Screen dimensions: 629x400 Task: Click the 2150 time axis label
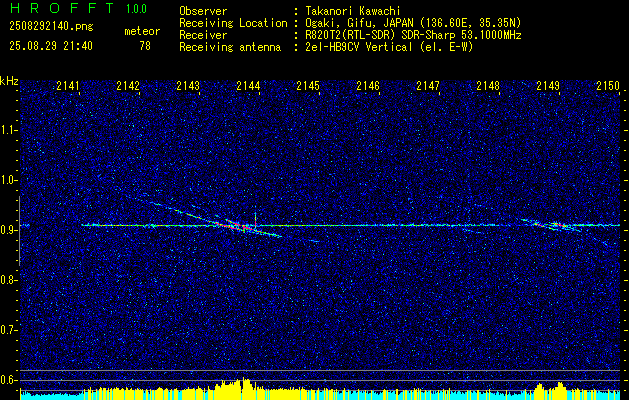608,85
